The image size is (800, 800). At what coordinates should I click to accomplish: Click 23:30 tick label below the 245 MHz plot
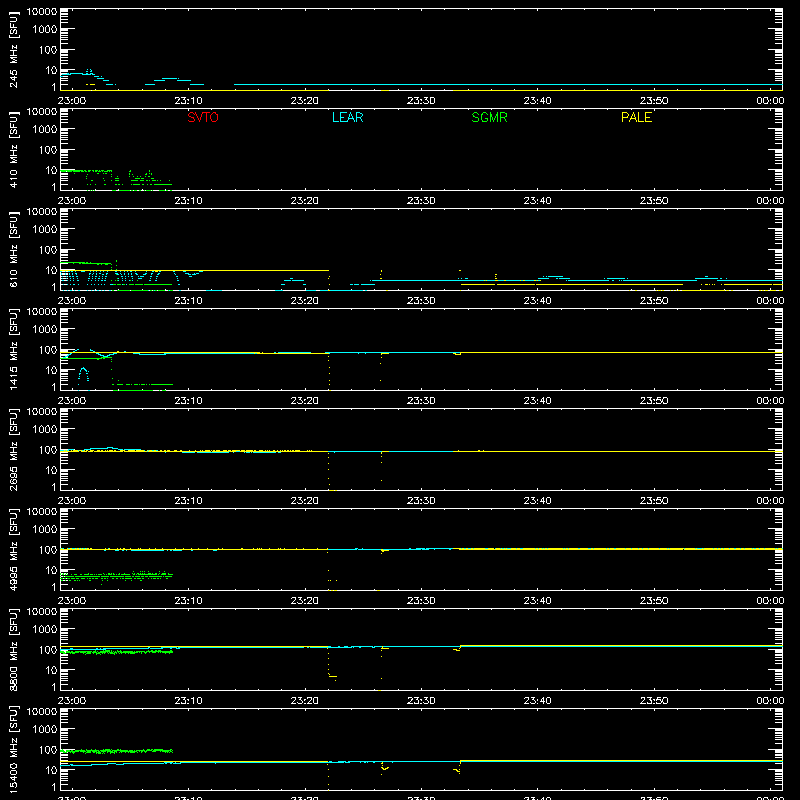(421, 101)
